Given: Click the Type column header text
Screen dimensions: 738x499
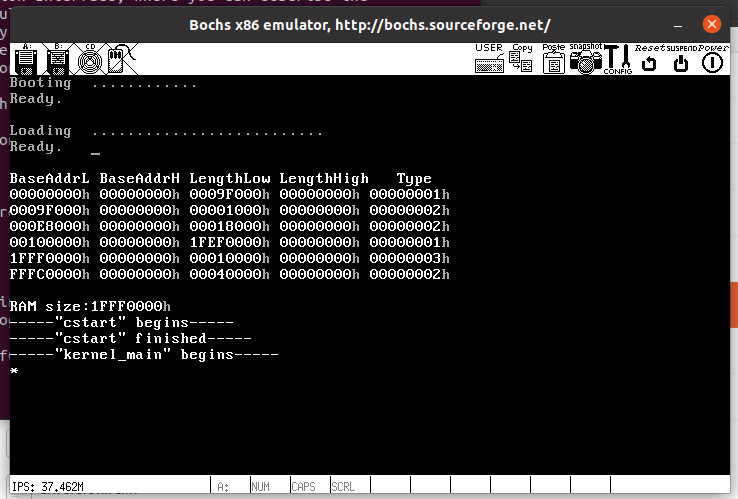Looking at the screenshot, I should coord(414,179).
